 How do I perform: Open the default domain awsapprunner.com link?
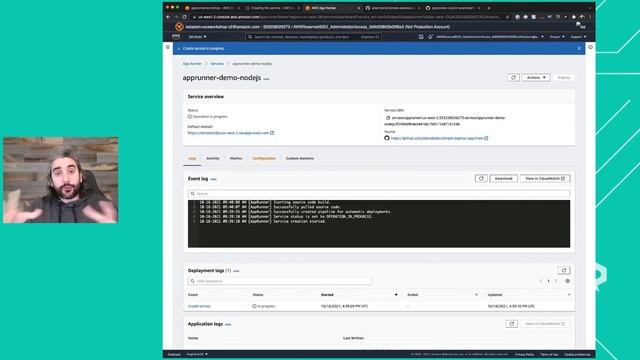pyautogui.click(x=231, y=133)
